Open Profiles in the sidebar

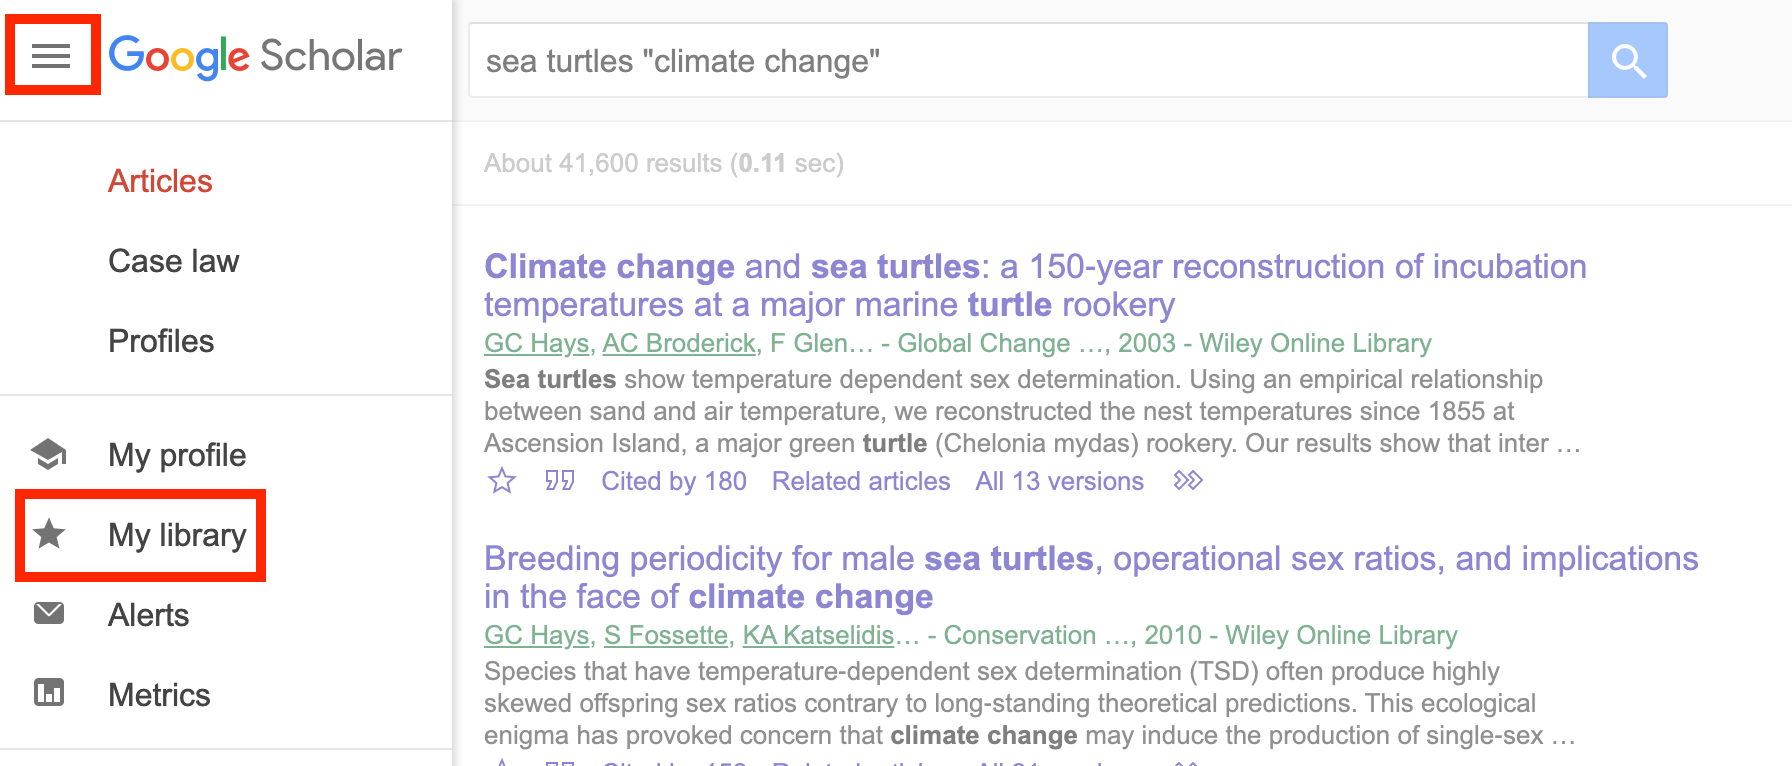(161, 341)
